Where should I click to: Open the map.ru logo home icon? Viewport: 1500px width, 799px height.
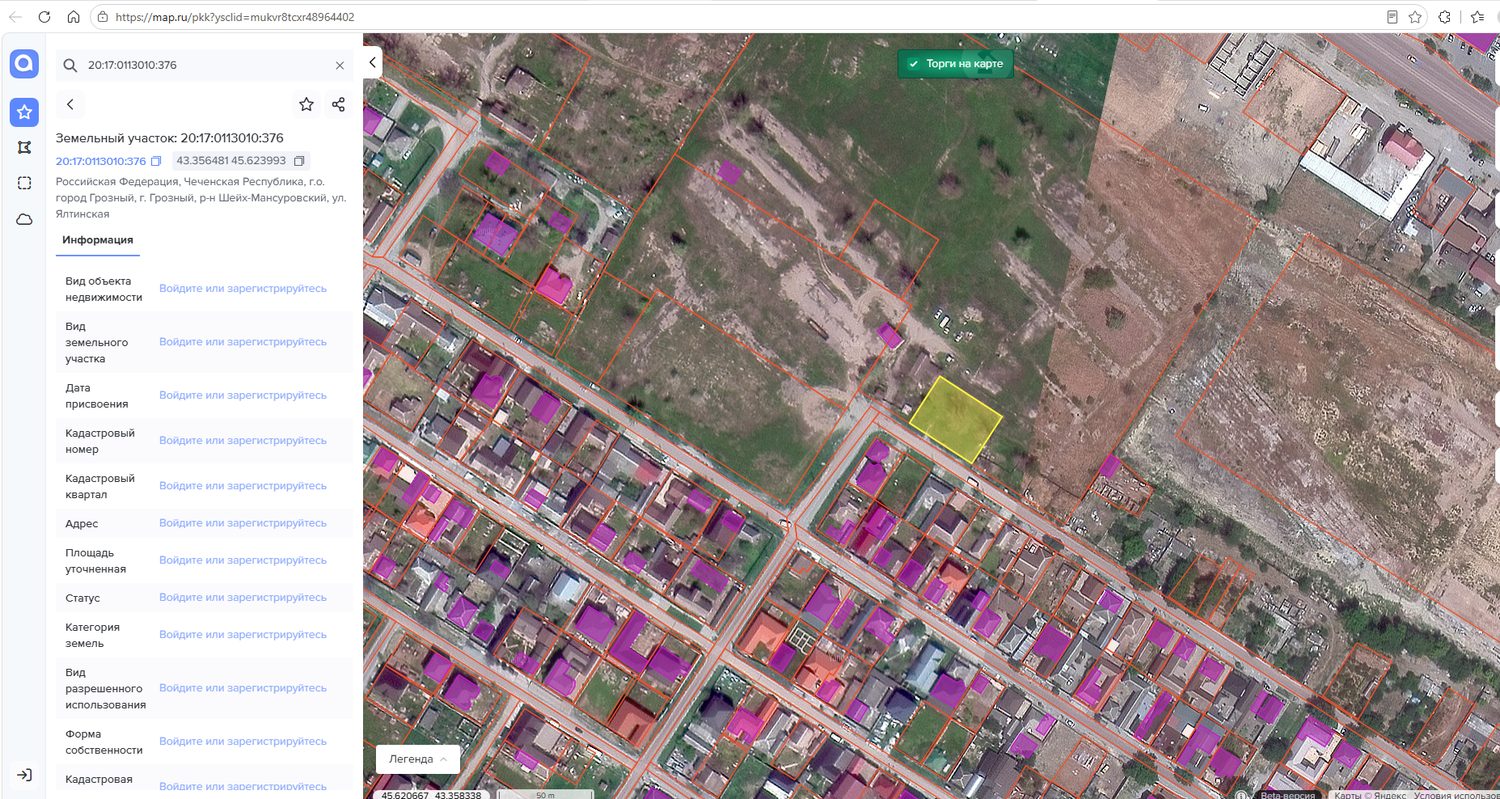pos(24,64)
